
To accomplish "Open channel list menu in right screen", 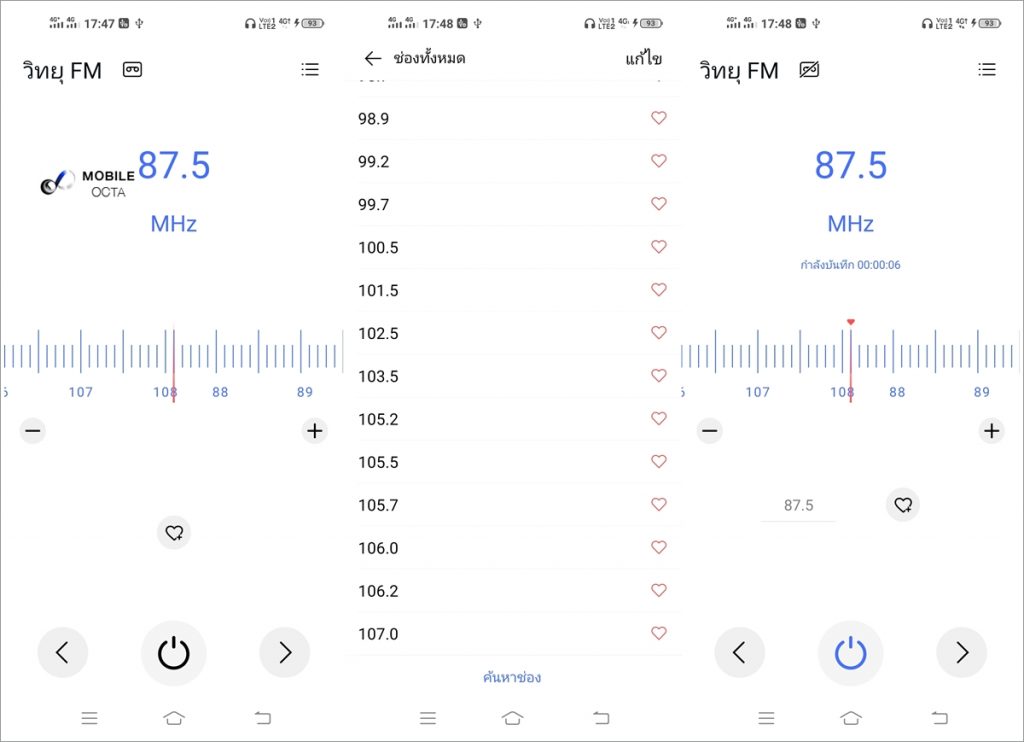I will [987, 70].
